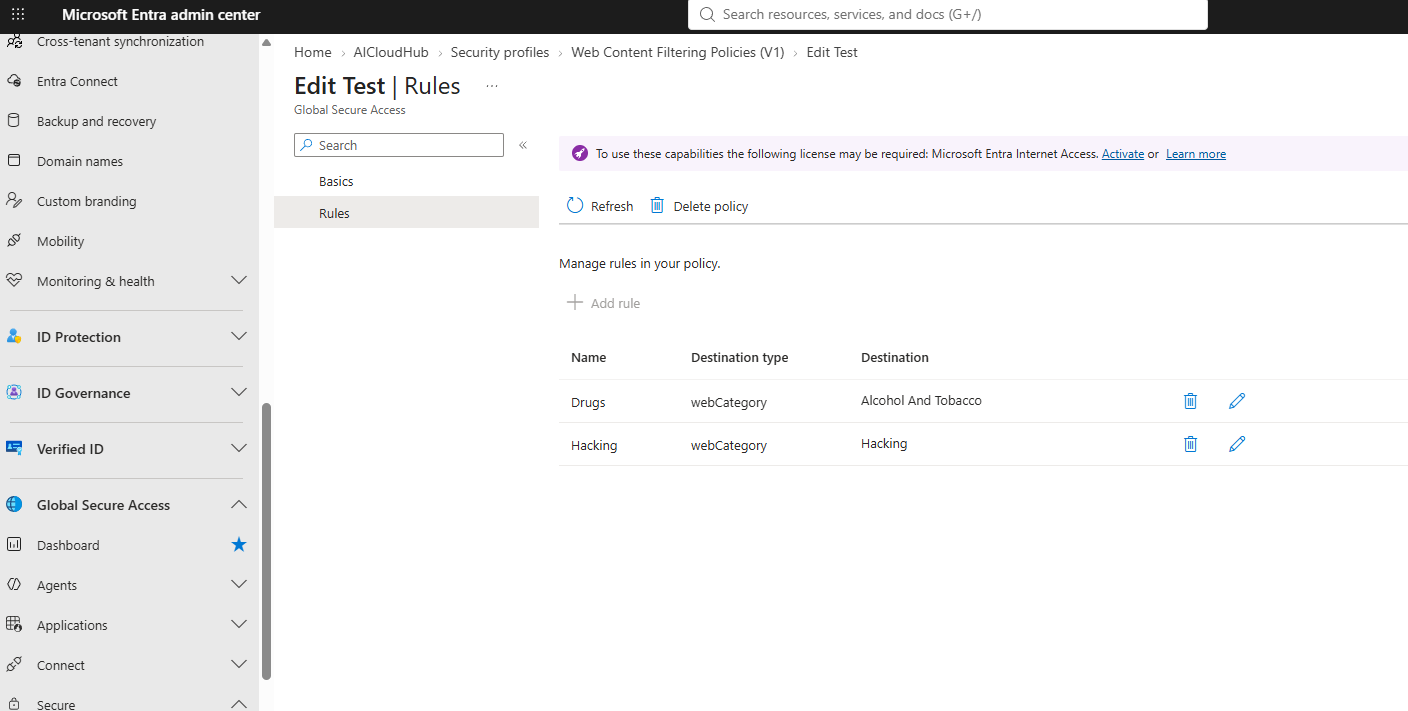Viewport: 1408px width, 711px height.
Task: Click the Backup and recovery sidebar icon
Action: pos(14,121)
